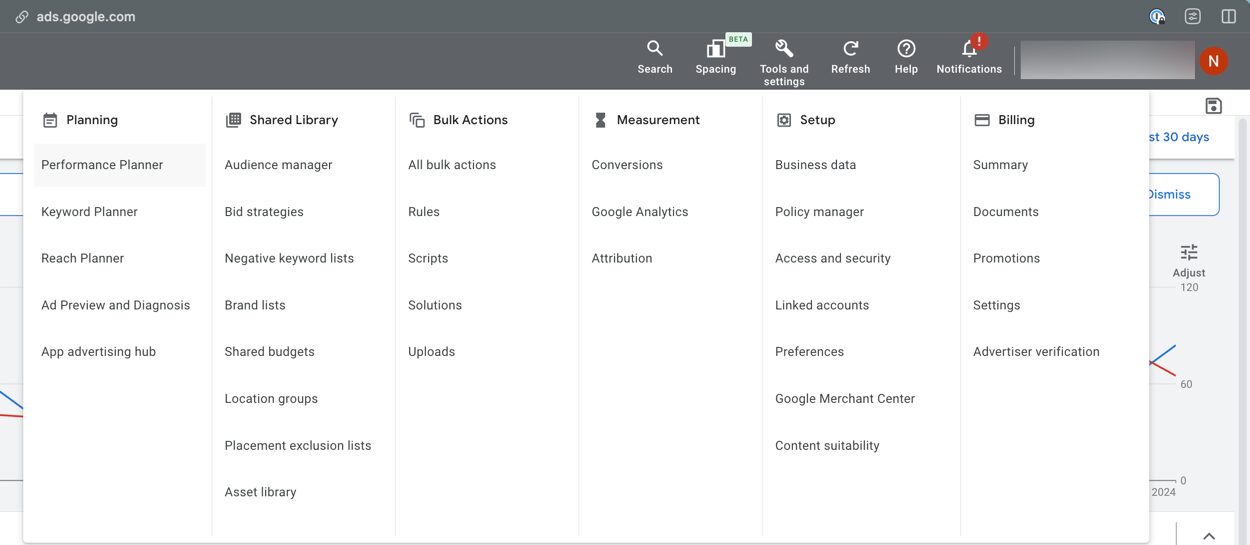Image resolution: width=1250 pixels, height=545 pixels.
Task: Open Asset library
Action: [x=260, y=492]
